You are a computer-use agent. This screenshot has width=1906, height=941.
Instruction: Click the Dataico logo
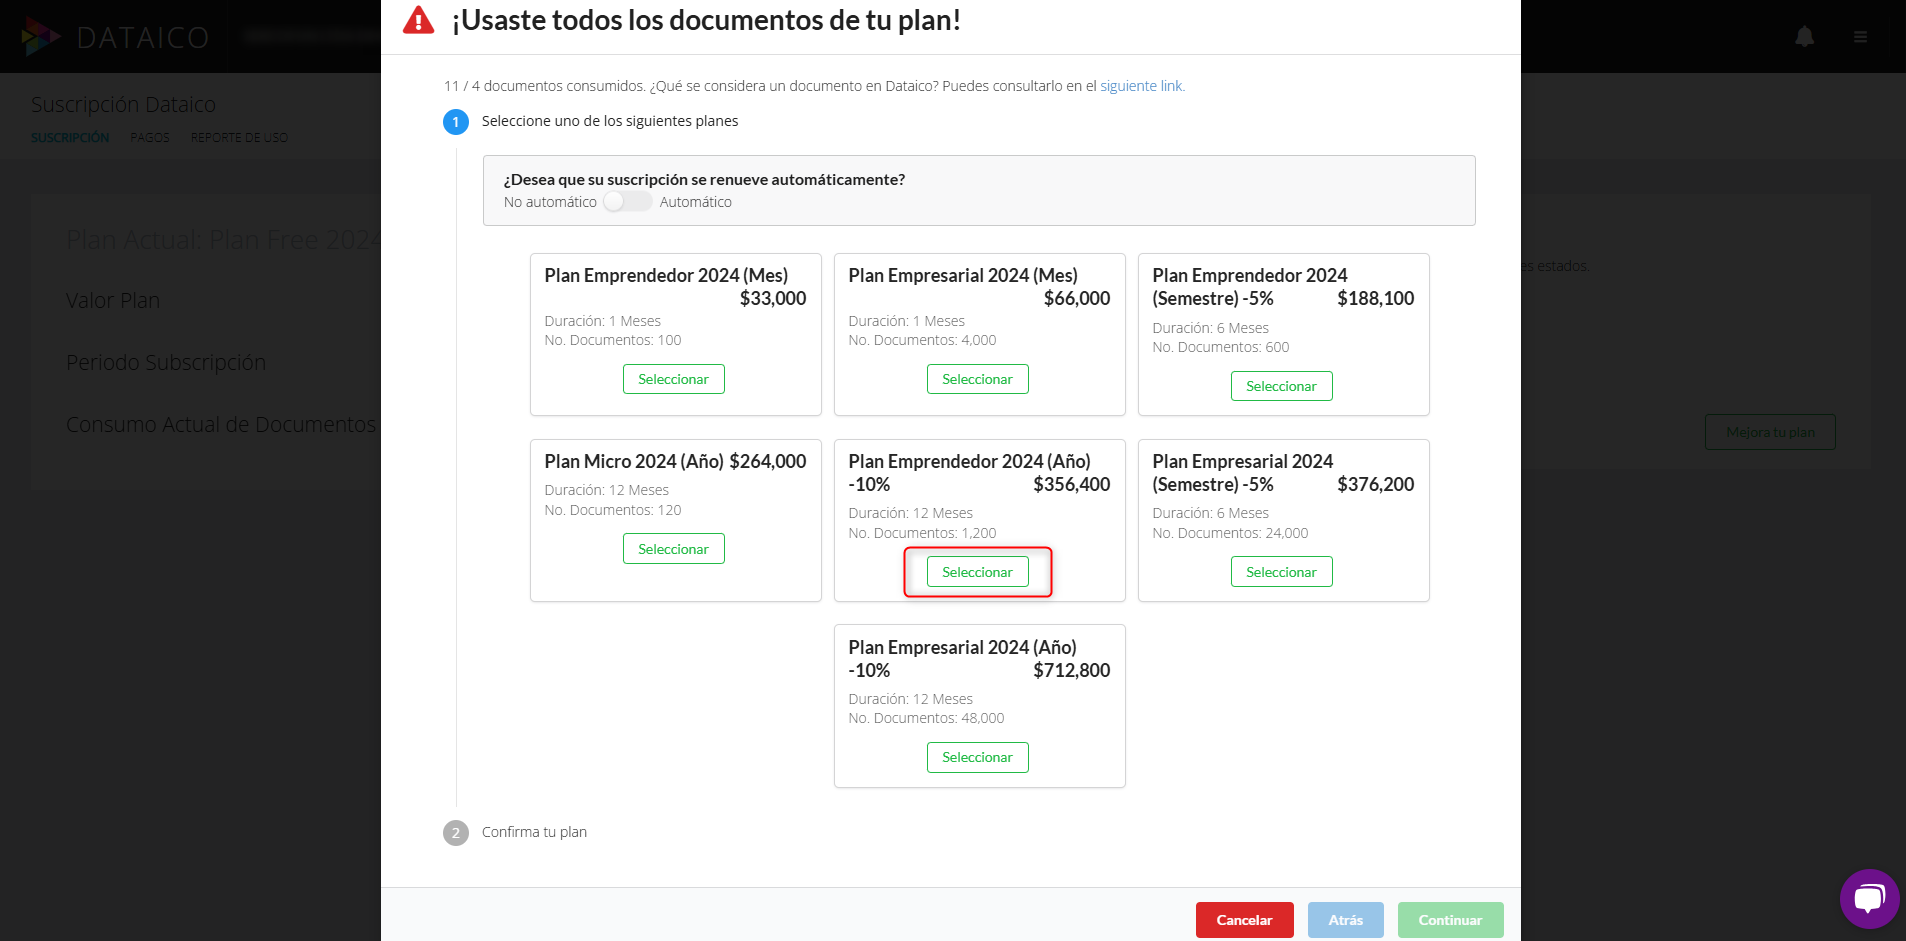click(x=115, y=37)
